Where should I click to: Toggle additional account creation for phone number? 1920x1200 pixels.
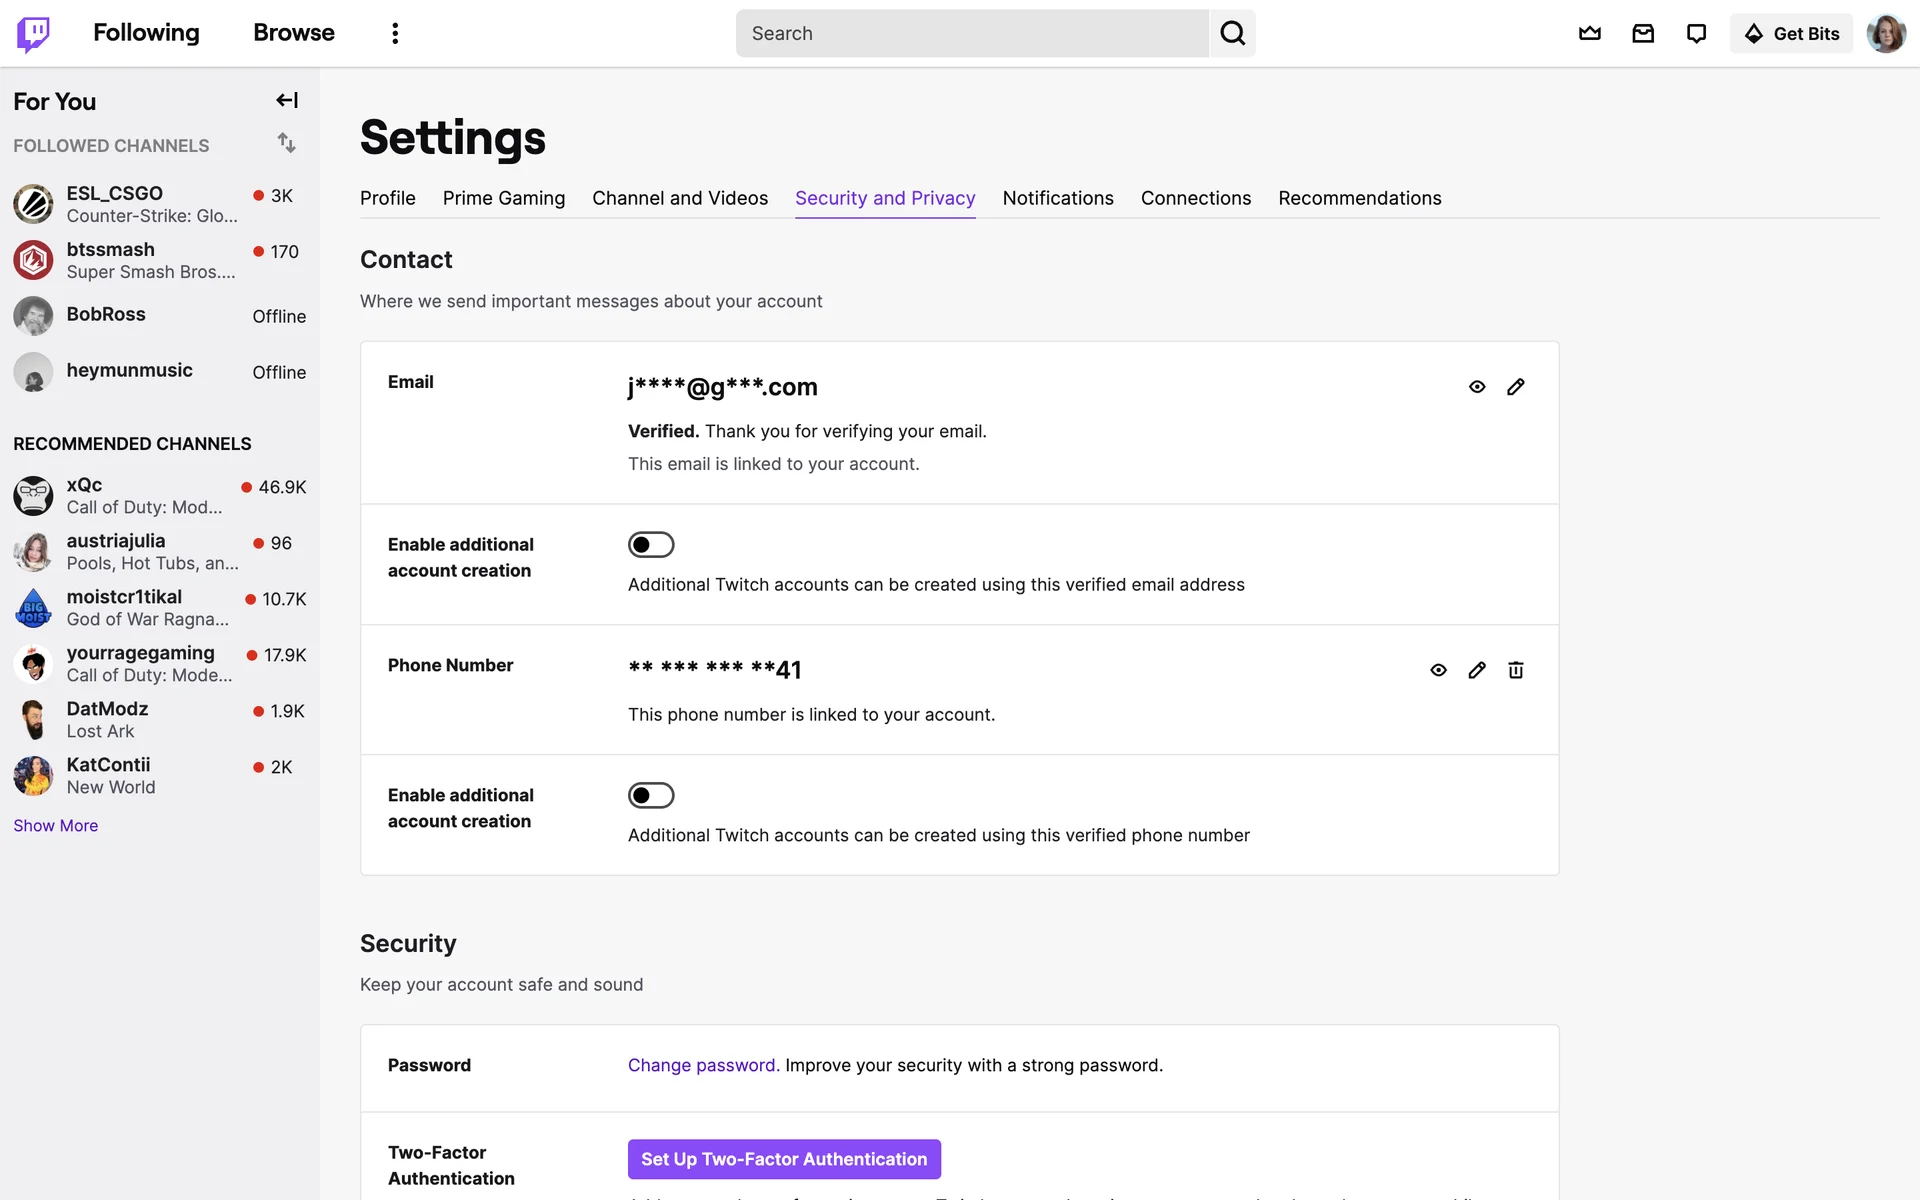(x=651, y=796)
